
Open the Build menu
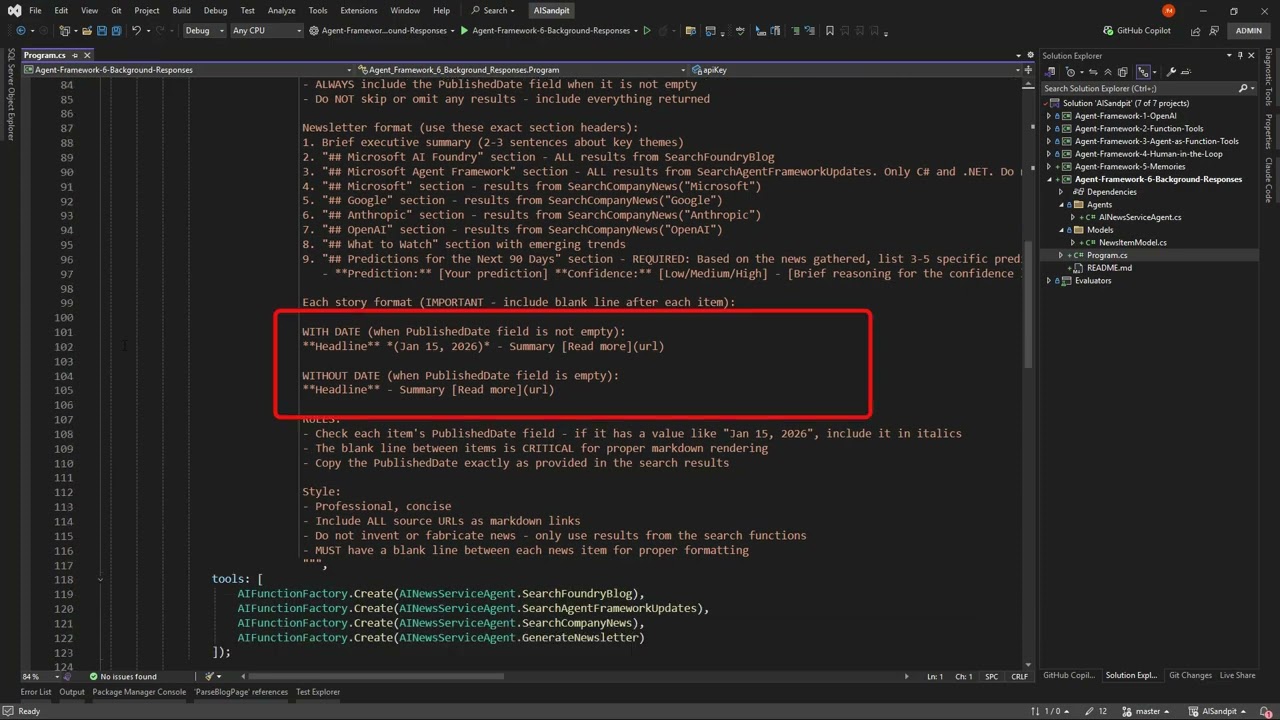point(181,10)
